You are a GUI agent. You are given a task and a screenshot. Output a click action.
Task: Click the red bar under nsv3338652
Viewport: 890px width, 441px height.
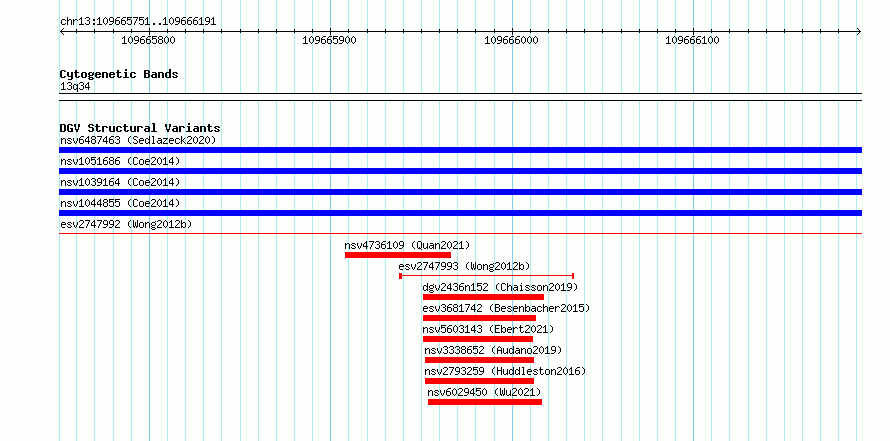tap(479, 360)
